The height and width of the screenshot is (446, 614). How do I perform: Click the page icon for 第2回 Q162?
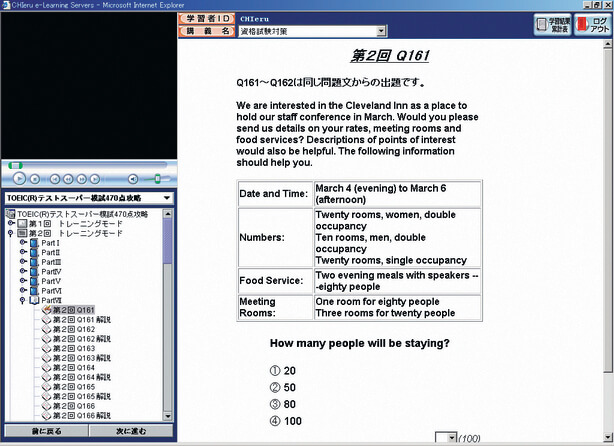[x=47, y=329]
